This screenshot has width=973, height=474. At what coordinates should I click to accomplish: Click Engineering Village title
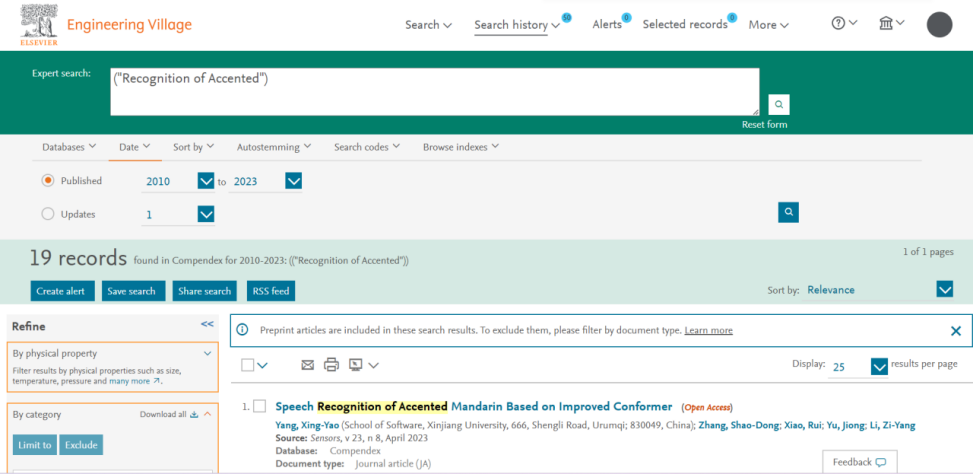tap(129, 25)
